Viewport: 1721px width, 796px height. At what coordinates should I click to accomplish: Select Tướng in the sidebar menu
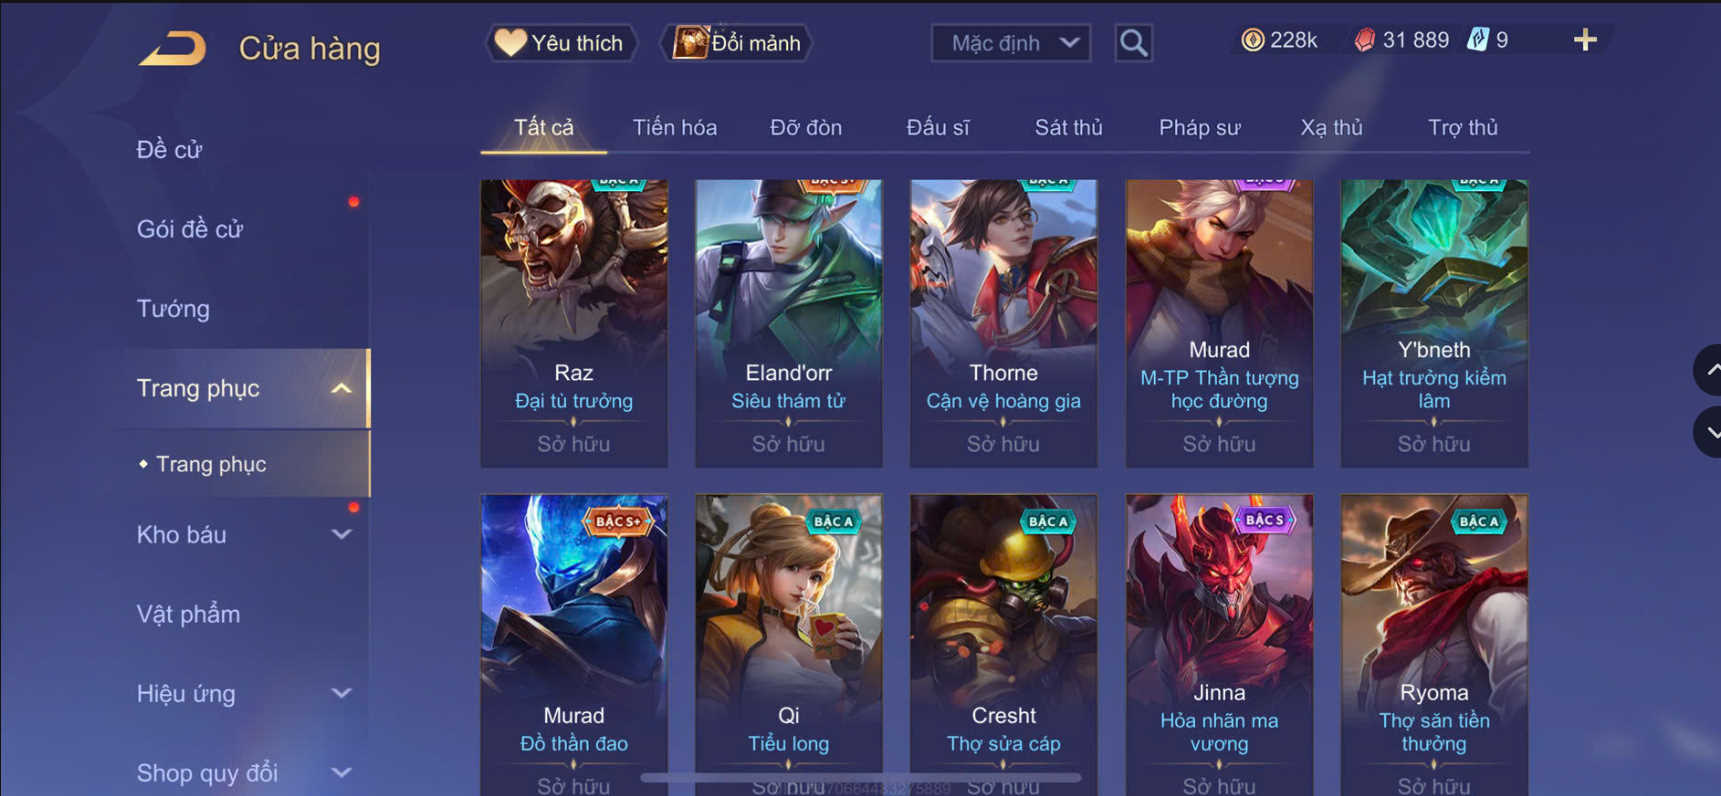click(173, 308)
